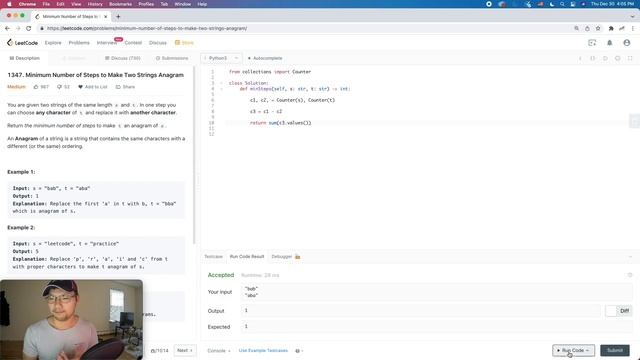
Task: Open the Bookmarks menu
Action: coord(120,4)
